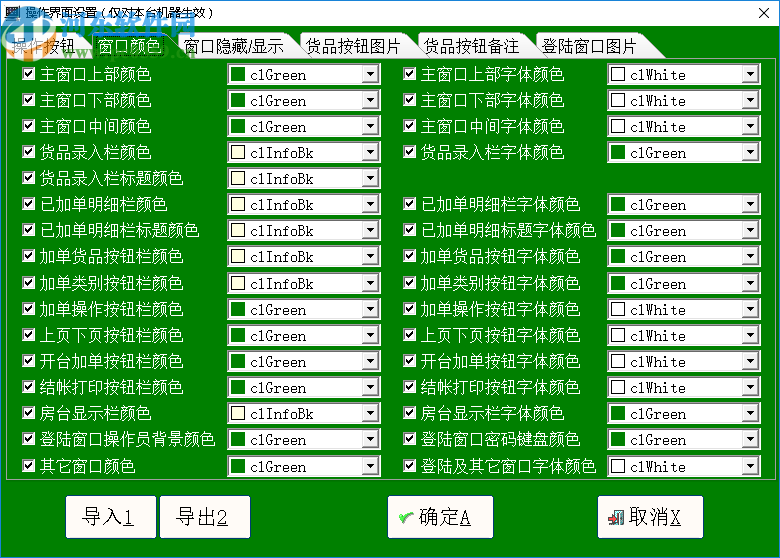780x558 pixels.
Task: Toggle 货品录入栏颜色 checkbox
Action: click(x=28, y=152)
